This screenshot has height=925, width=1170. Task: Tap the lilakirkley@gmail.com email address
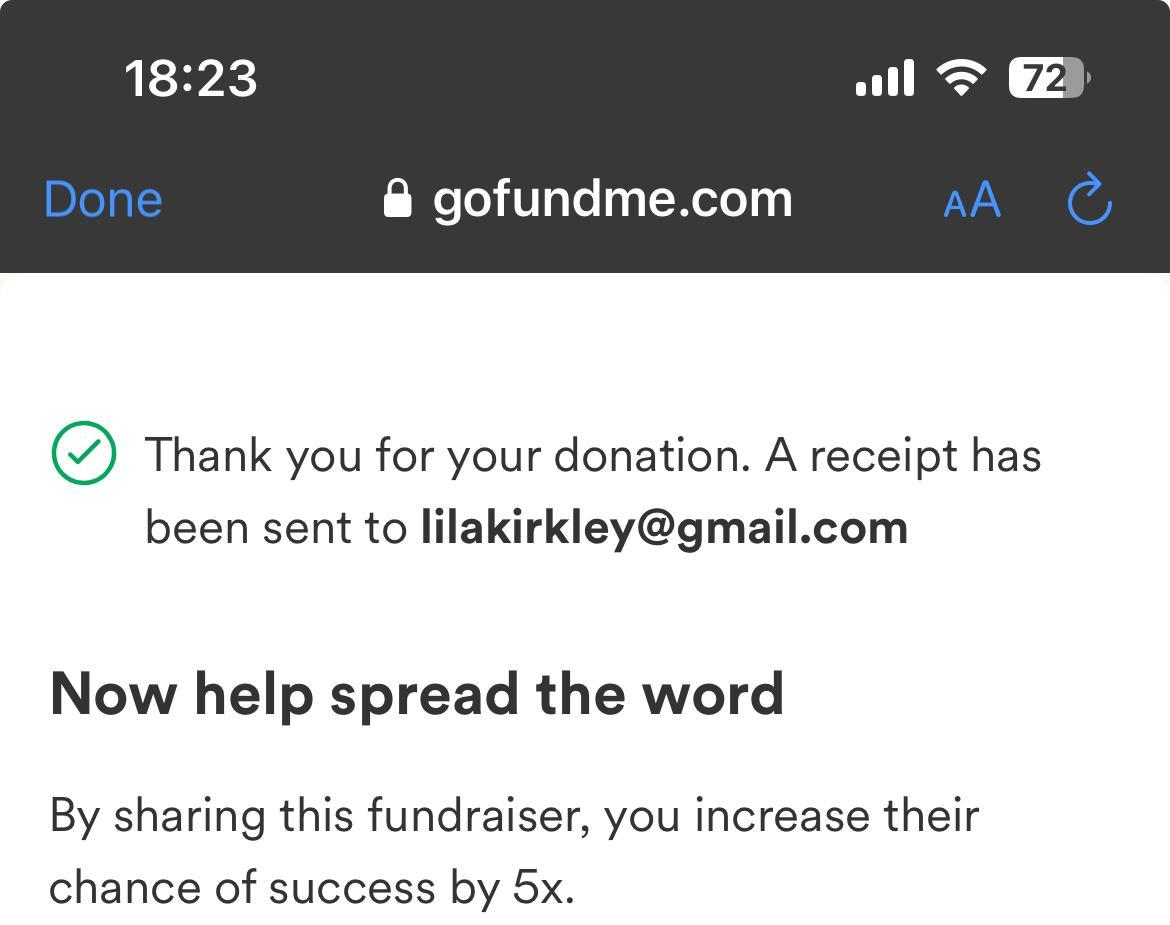click(664, 527)
